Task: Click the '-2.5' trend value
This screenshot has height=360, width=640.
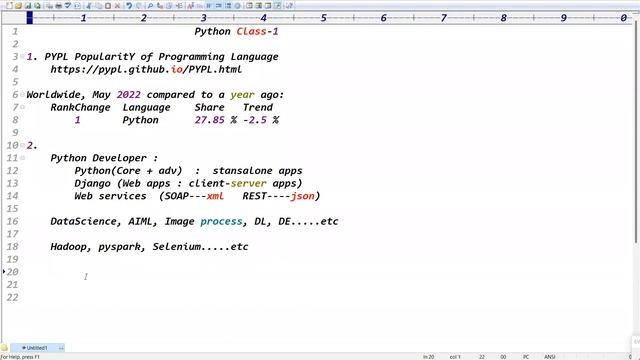Action: coord(255,120)
